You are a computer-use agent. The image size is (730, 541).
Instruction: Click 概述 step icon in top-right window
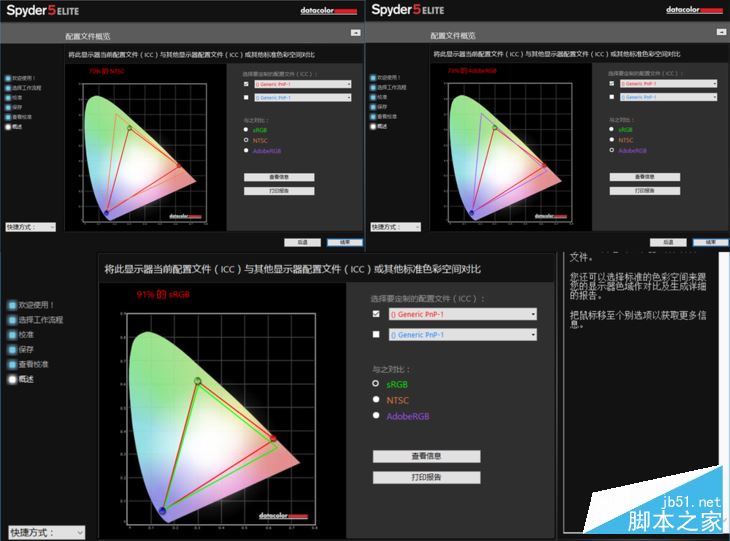coord(373,126)
